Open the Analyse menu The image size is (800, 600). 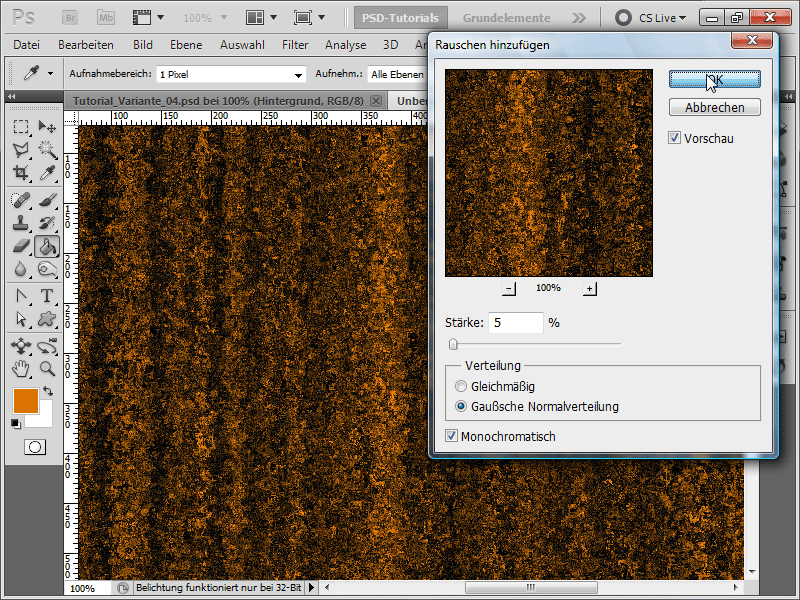click(345, 45)
